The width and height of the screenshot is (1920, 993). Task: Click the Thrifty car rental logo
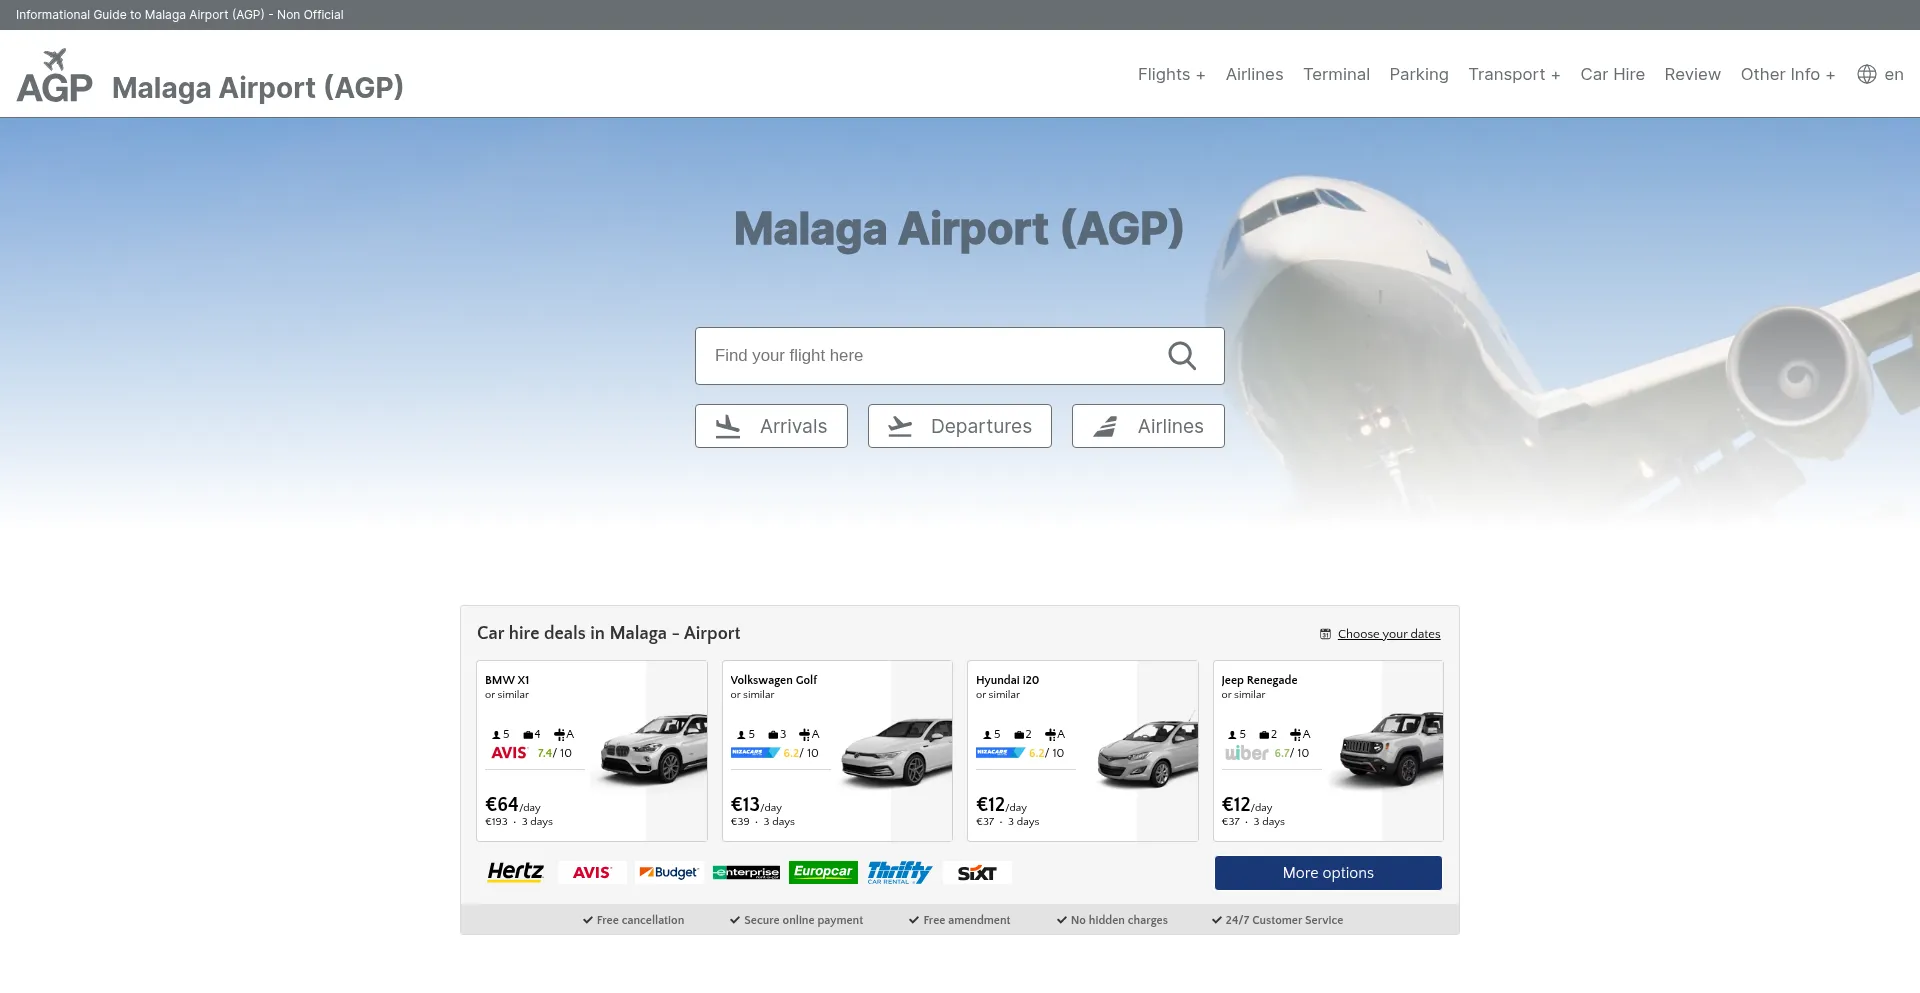tap(899, 872)
